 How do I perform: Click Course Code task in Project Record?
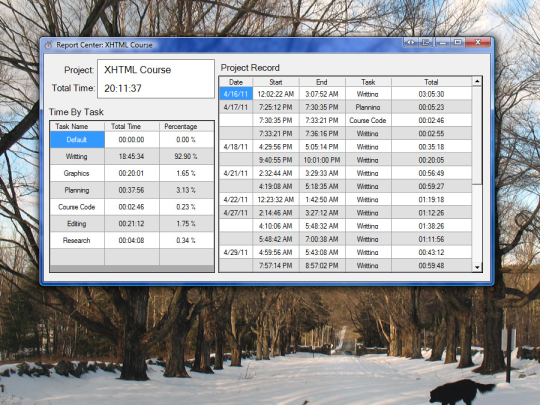point(368,120)
